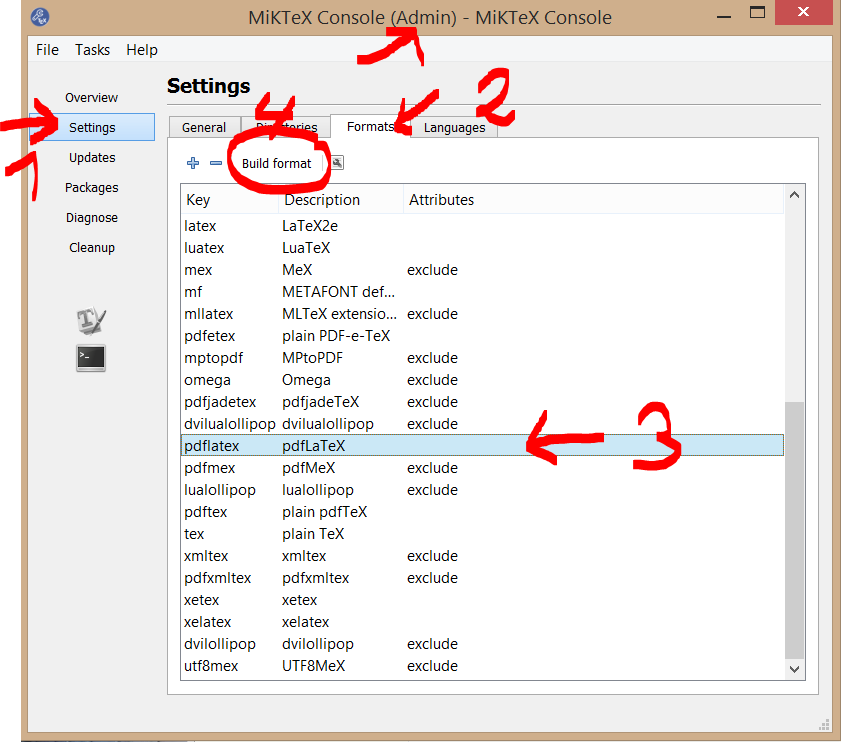841x742 pixels.
Task: Close the MiKTeX Console window
Action: (803, 12)
